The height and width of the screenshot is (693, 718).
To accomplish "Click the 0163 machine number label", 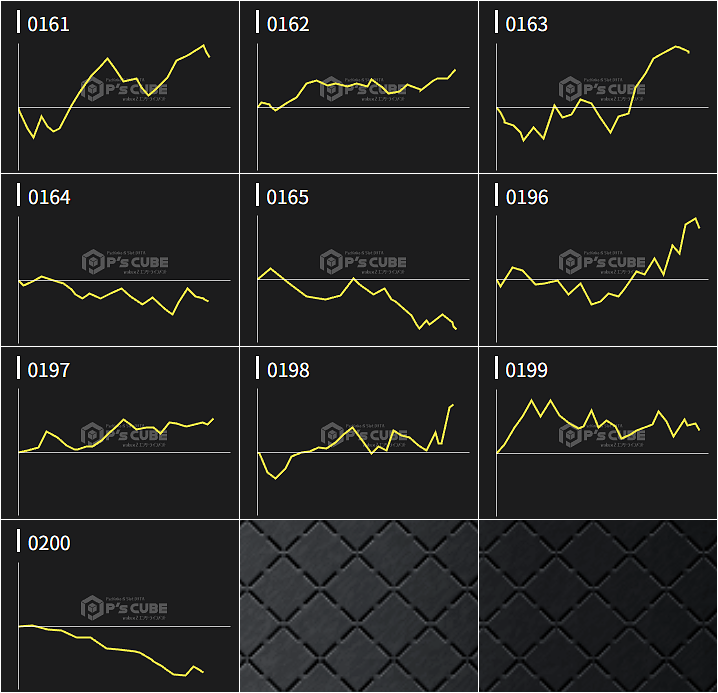I will pos(526,24).
